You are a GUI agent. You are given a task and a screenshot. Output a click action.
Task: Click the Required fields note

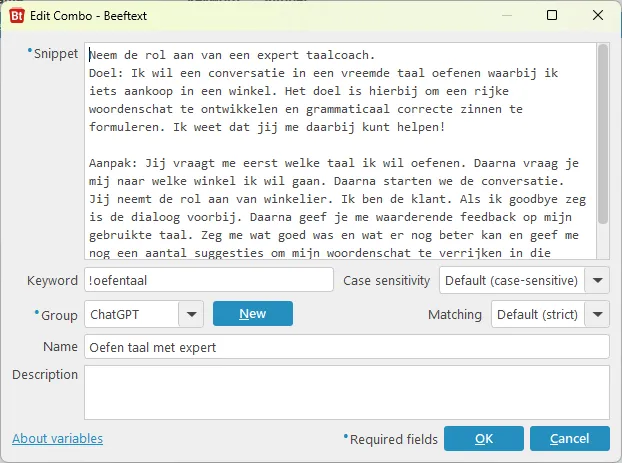click(x=394, y=439)
